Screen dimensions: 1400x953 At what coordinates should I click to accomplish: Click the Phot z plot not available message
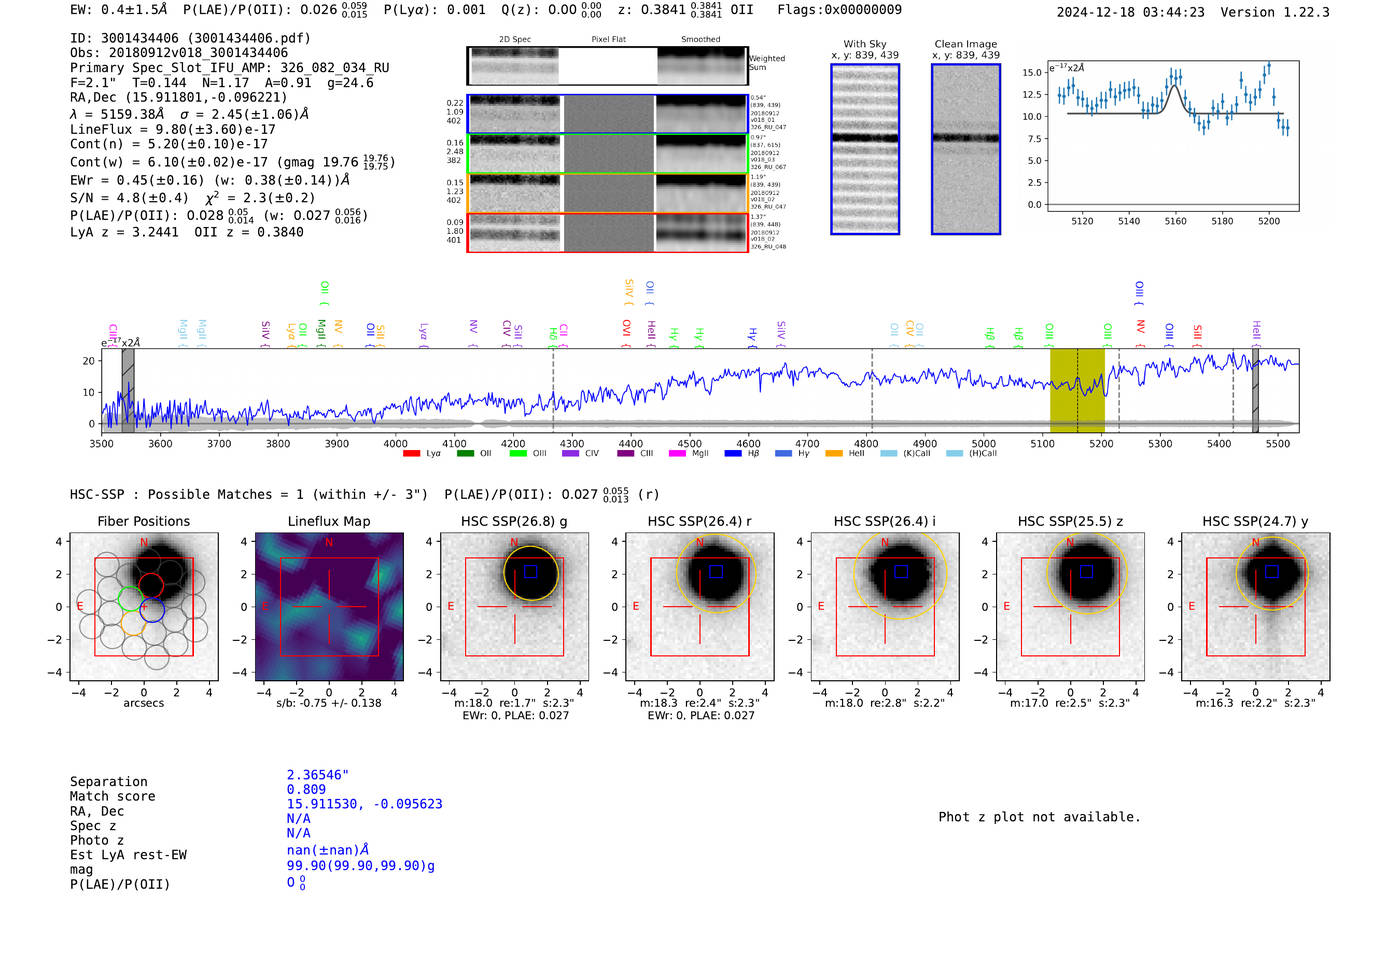pyautogui.click(x=1039, y=817)
